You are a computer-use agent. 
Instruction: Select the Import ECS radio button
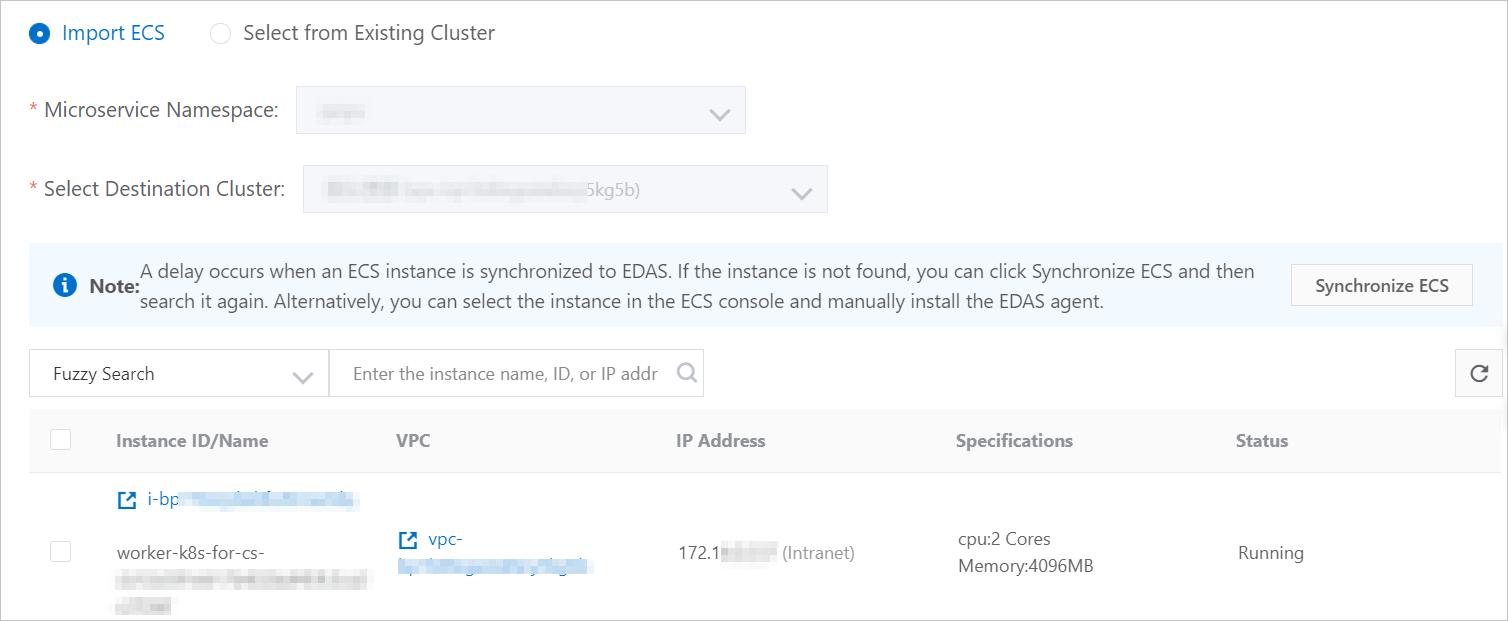point(40,34)
